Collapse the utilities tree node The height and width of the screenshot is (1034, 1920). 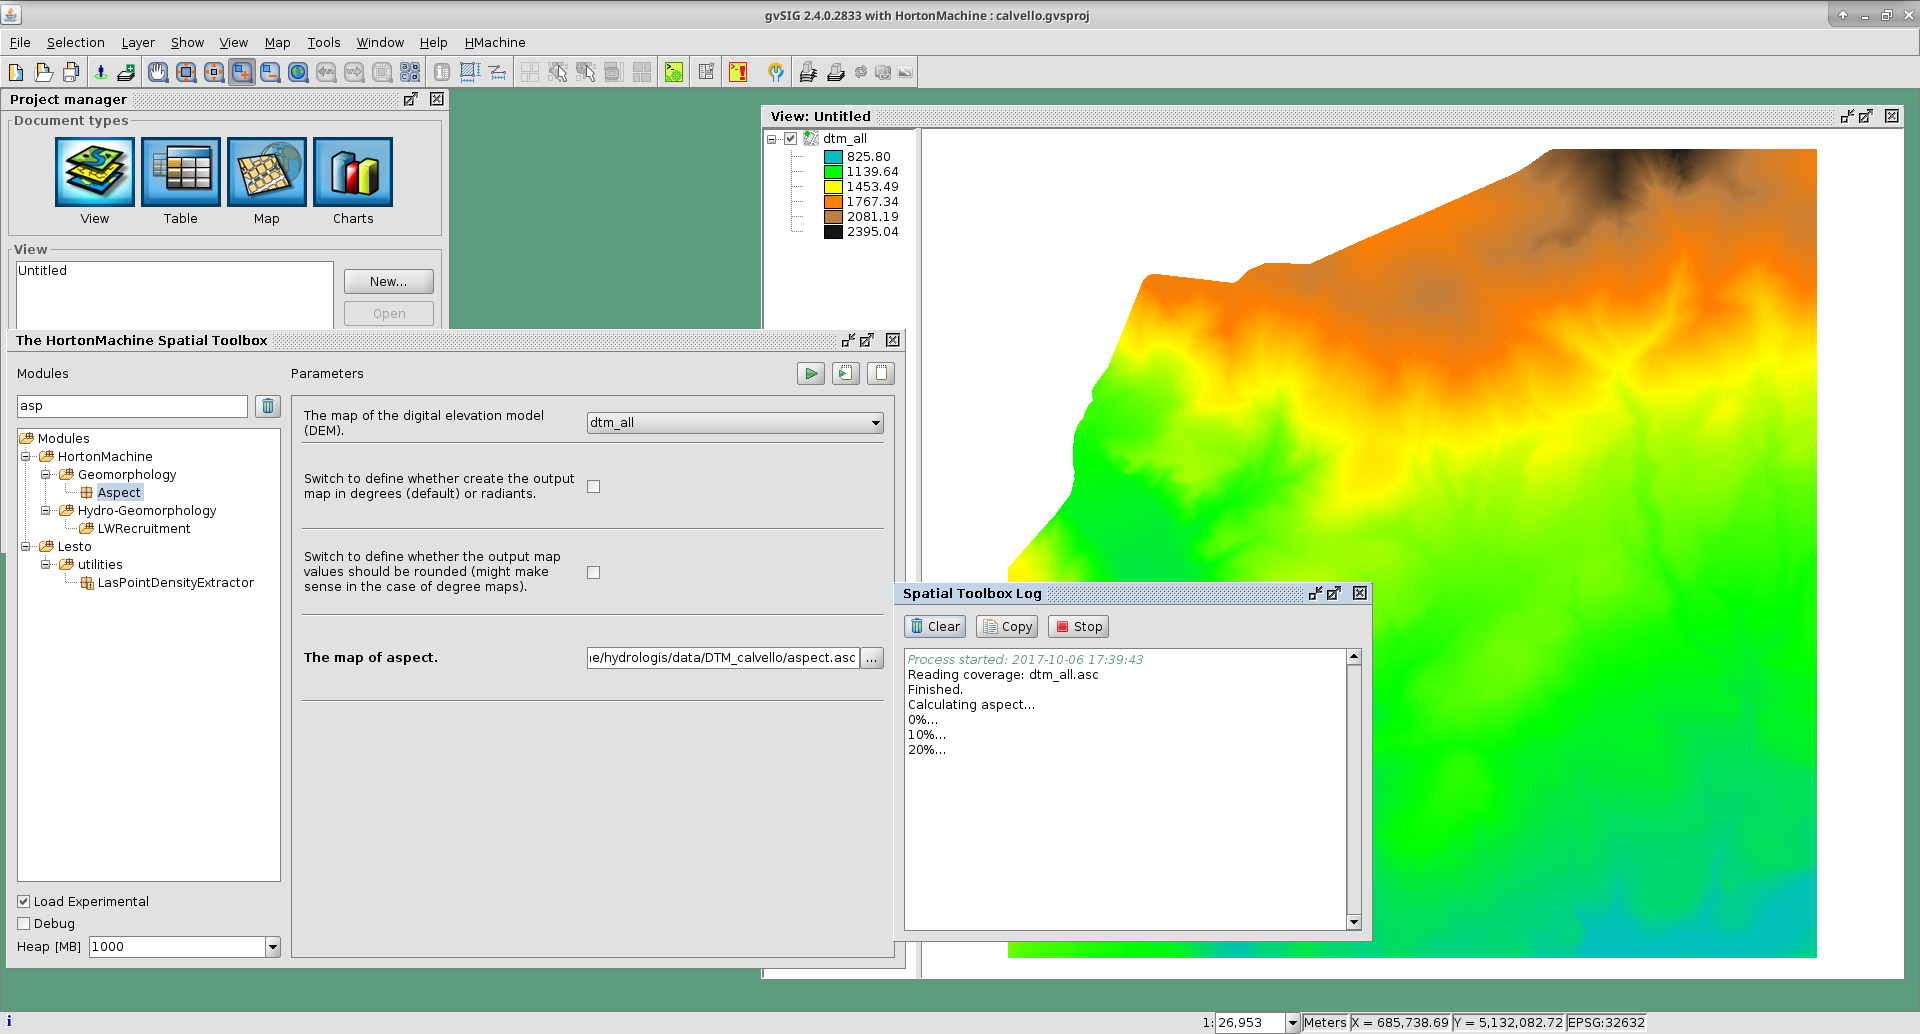(x=46, y=565)
